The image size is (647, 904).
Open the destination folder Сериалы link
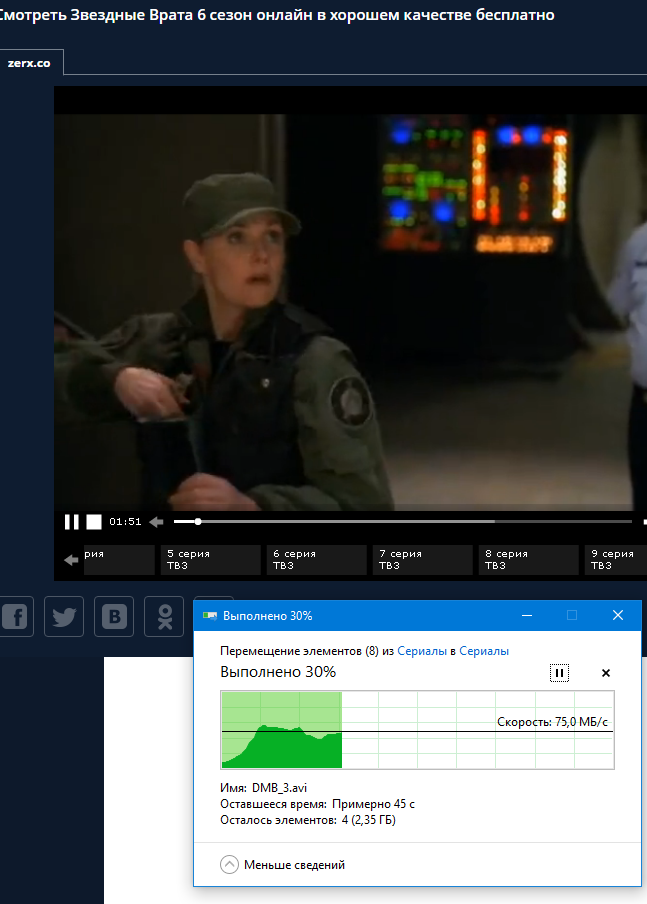(484, 651)
